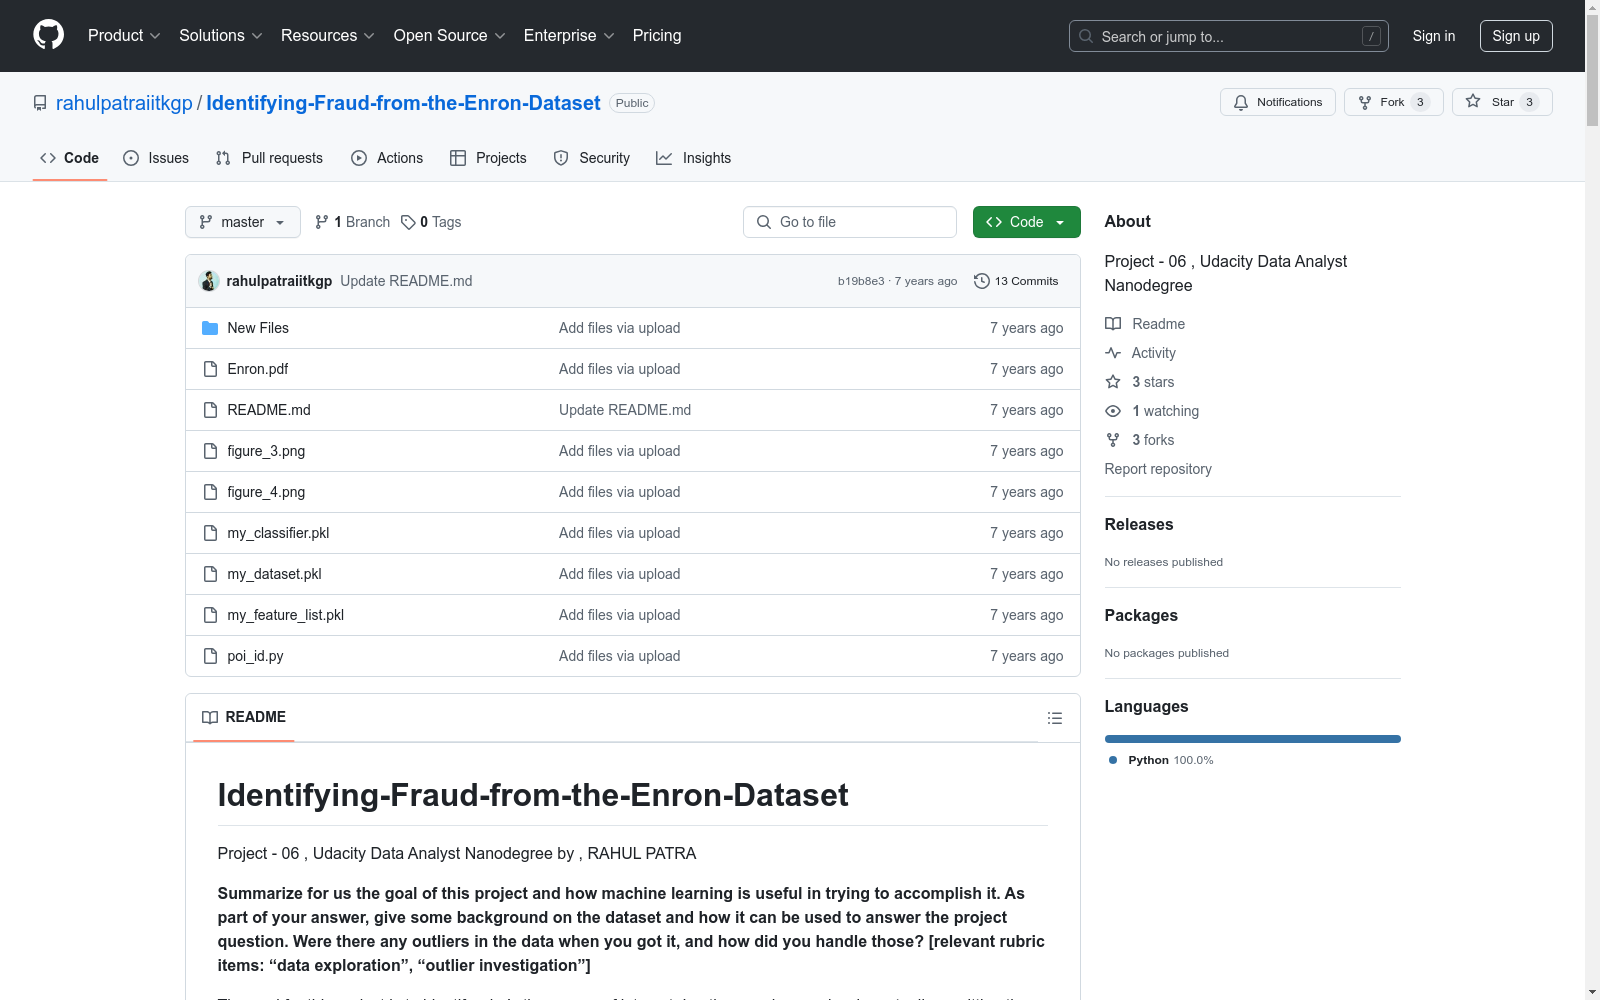
Task: Expand the Solutions menu
Action: (221, 35)
